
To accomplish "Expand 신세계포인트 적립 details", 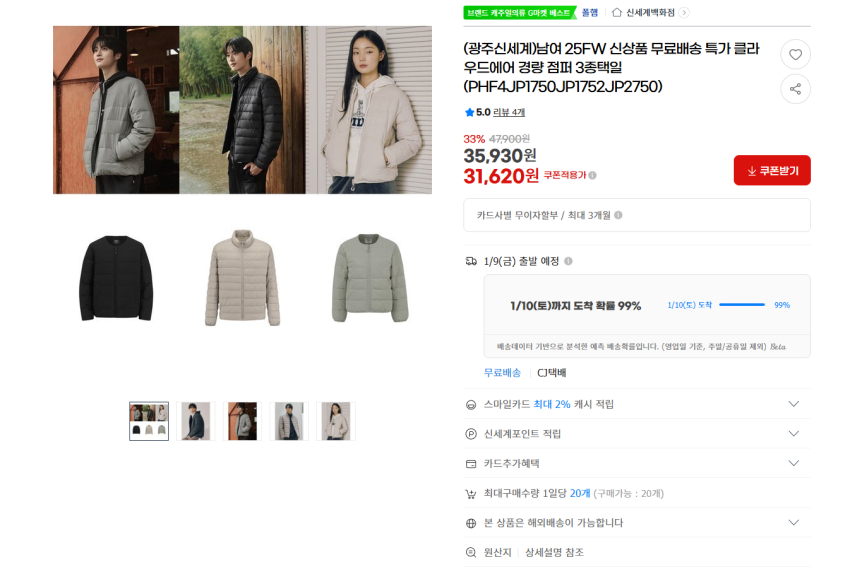I will (x=637, y=434).
